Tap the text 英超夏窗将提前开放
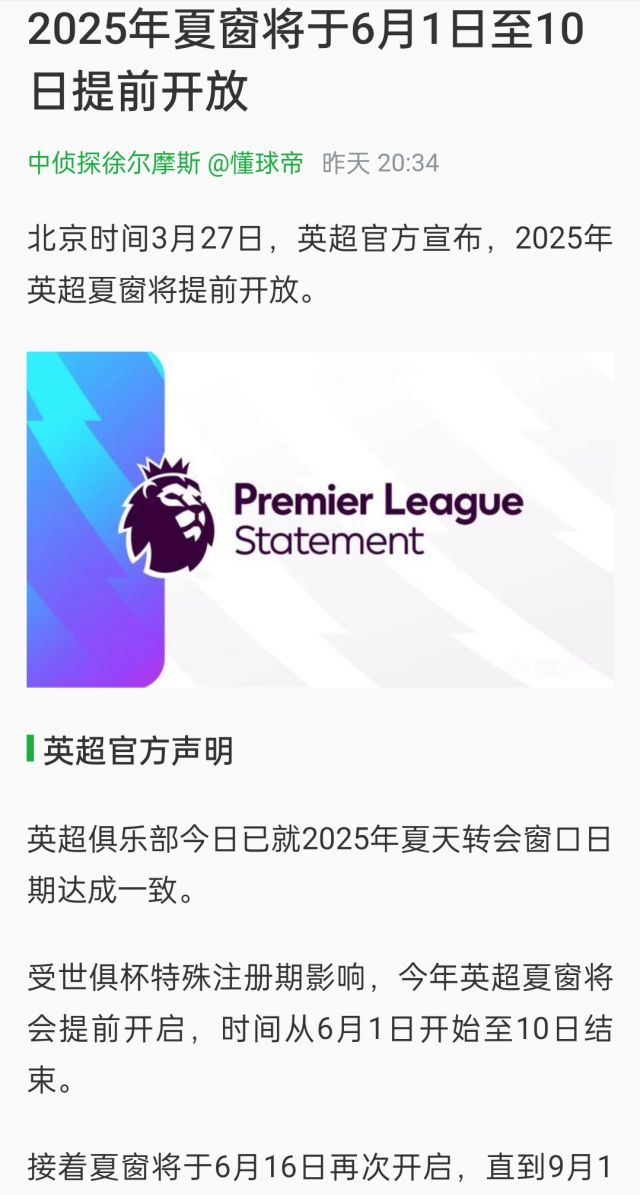 (x=171, y=291)
